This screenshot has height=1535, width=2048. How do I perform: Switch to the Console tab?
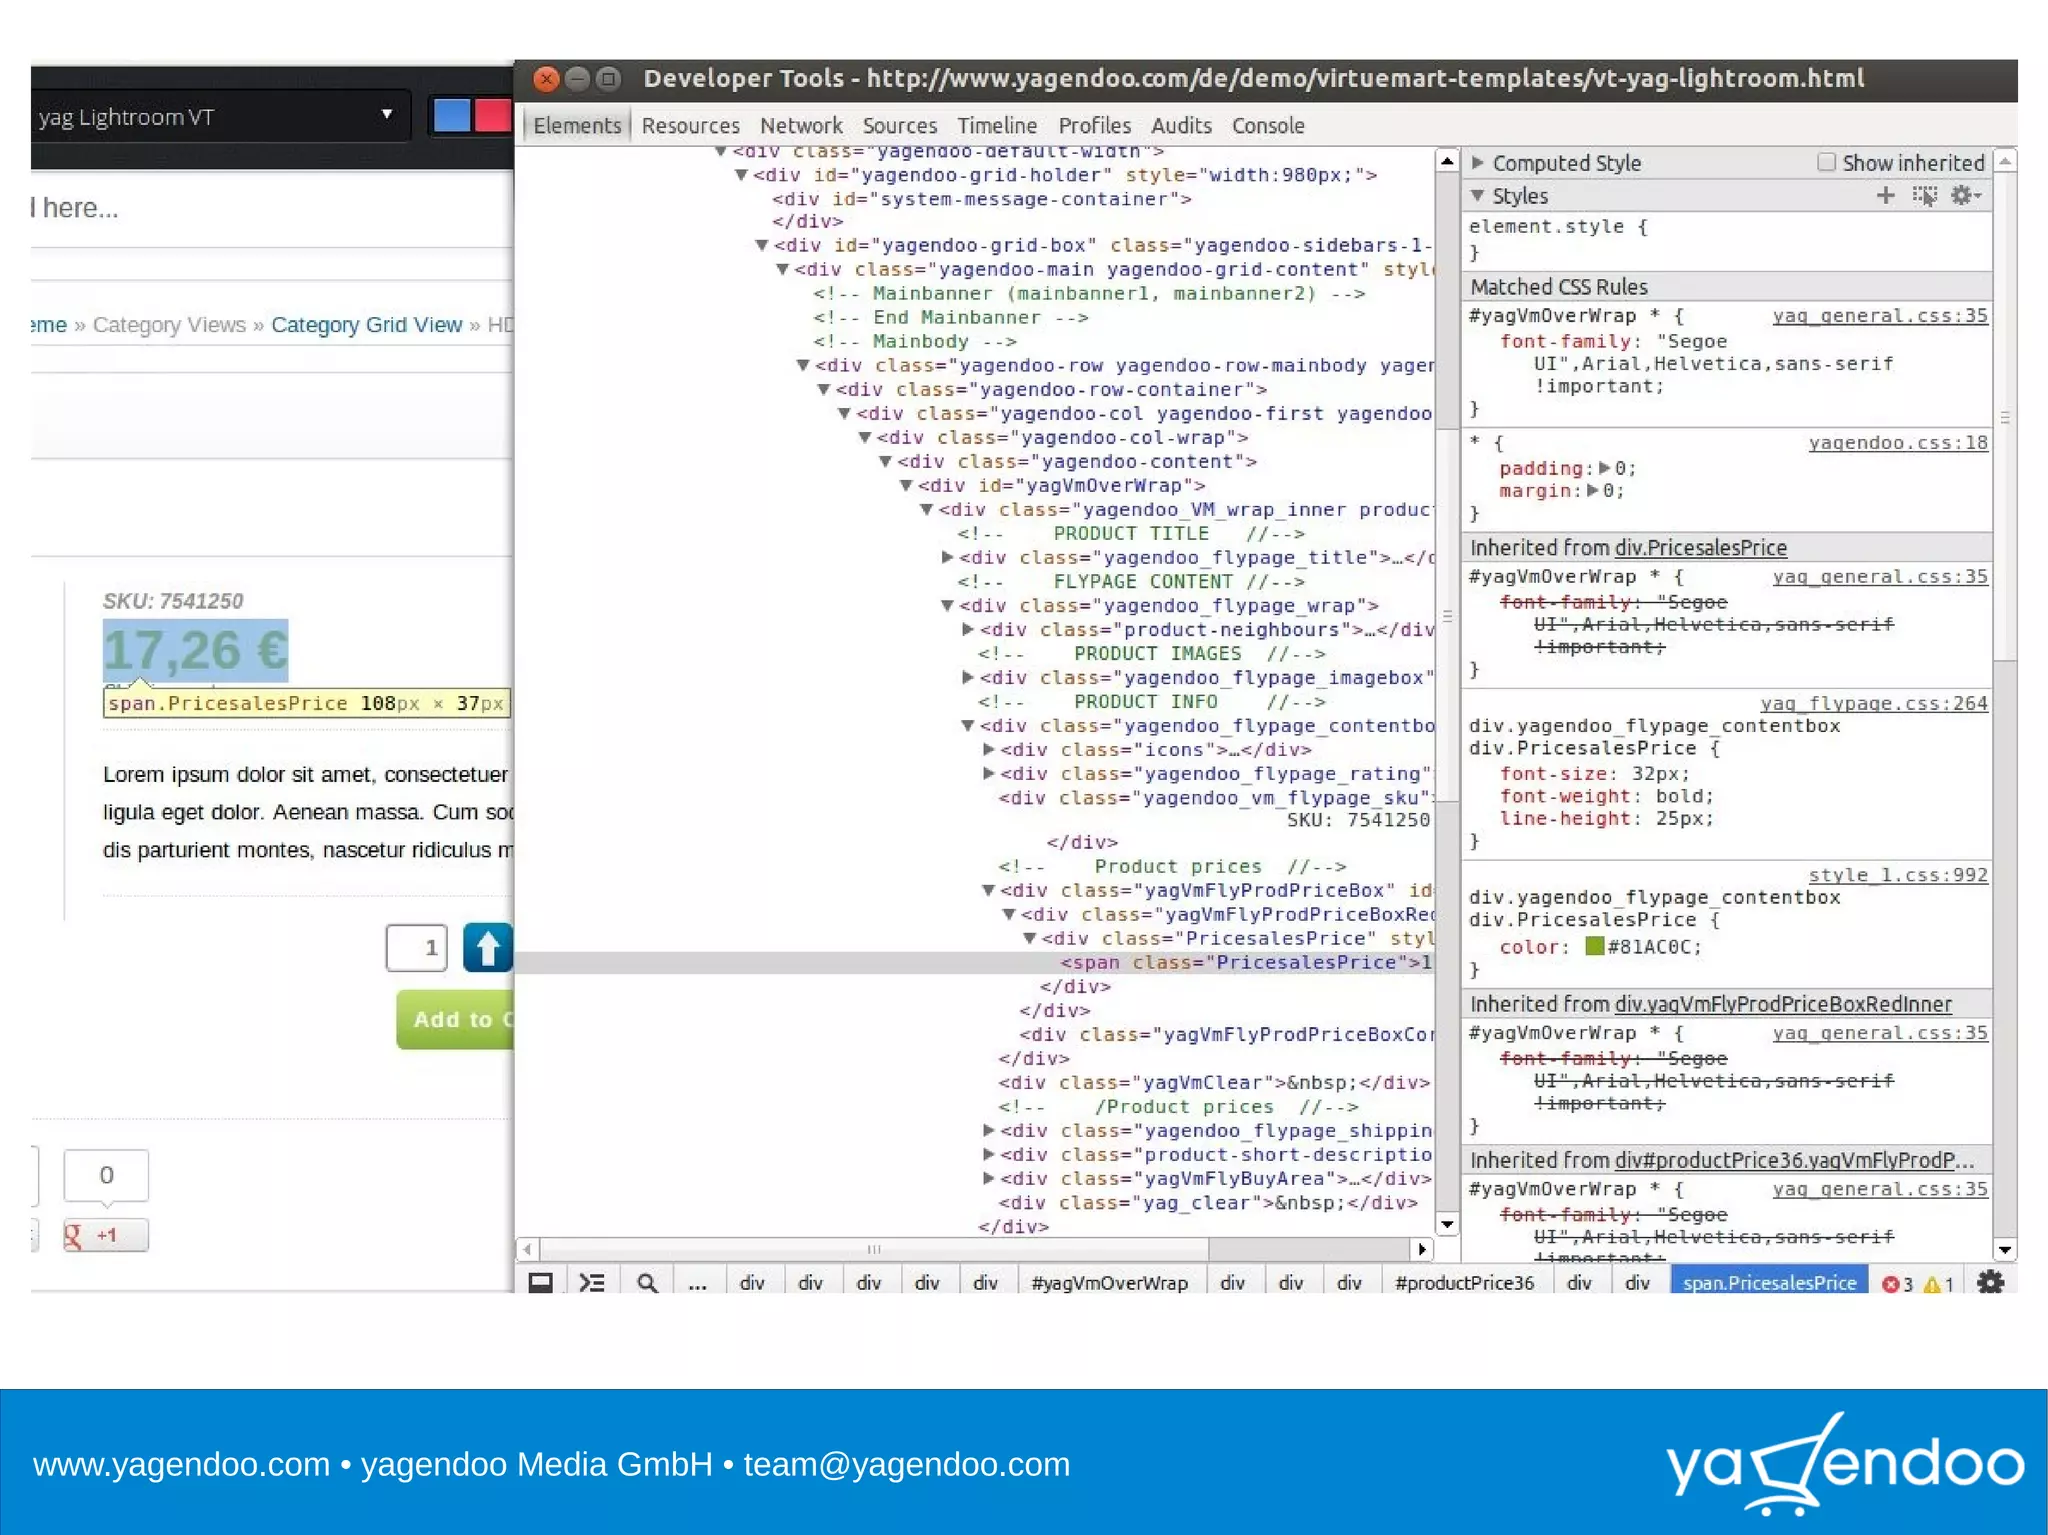(1267, 126)
